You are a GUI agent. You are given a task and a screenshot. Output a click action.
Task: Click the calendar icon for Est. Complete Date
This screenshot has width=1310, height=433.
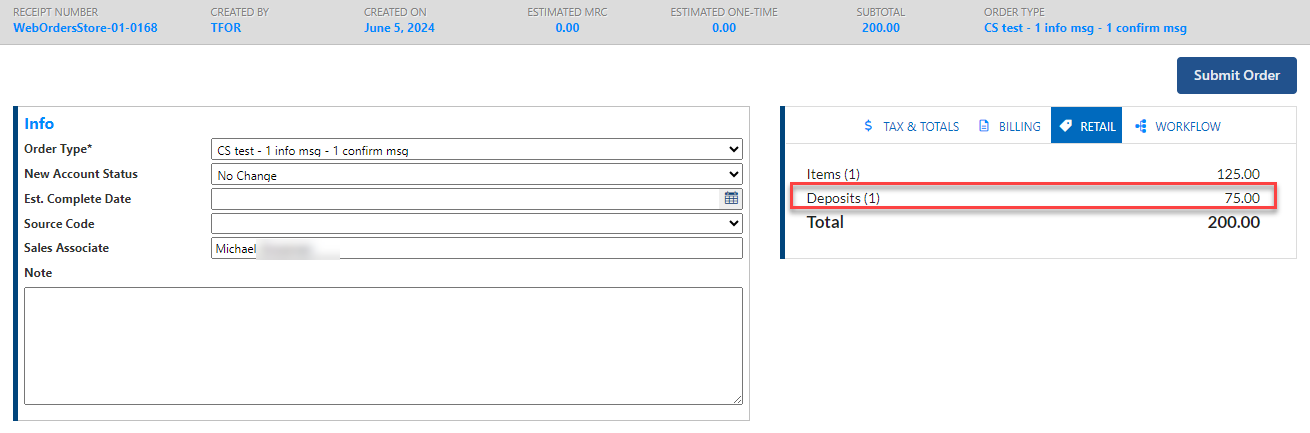pyautogui.click(x=731, y=199)
